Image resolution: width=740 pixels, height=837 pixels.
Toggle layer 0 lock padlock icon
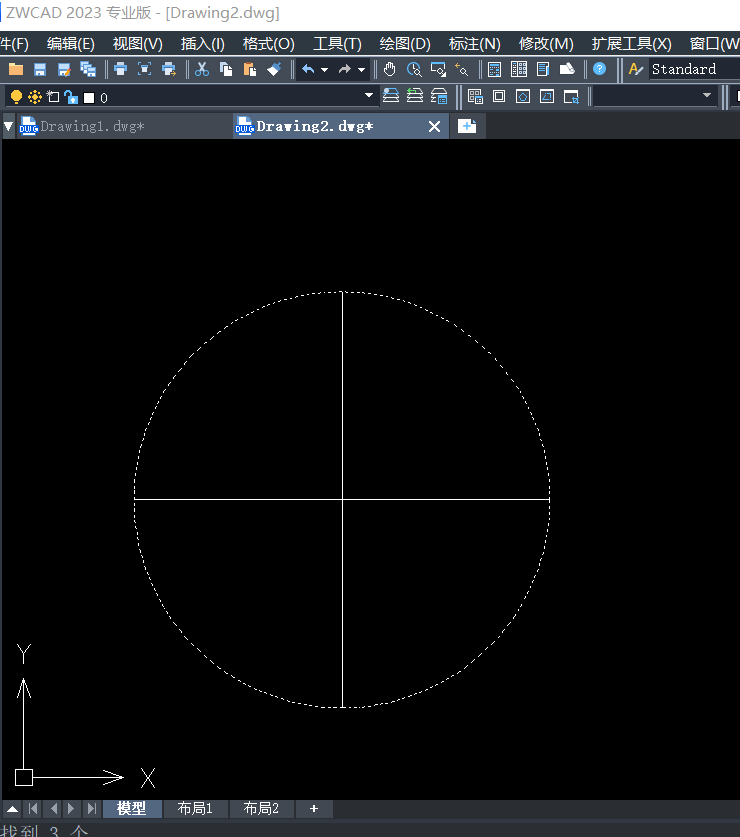pos(71,97)
